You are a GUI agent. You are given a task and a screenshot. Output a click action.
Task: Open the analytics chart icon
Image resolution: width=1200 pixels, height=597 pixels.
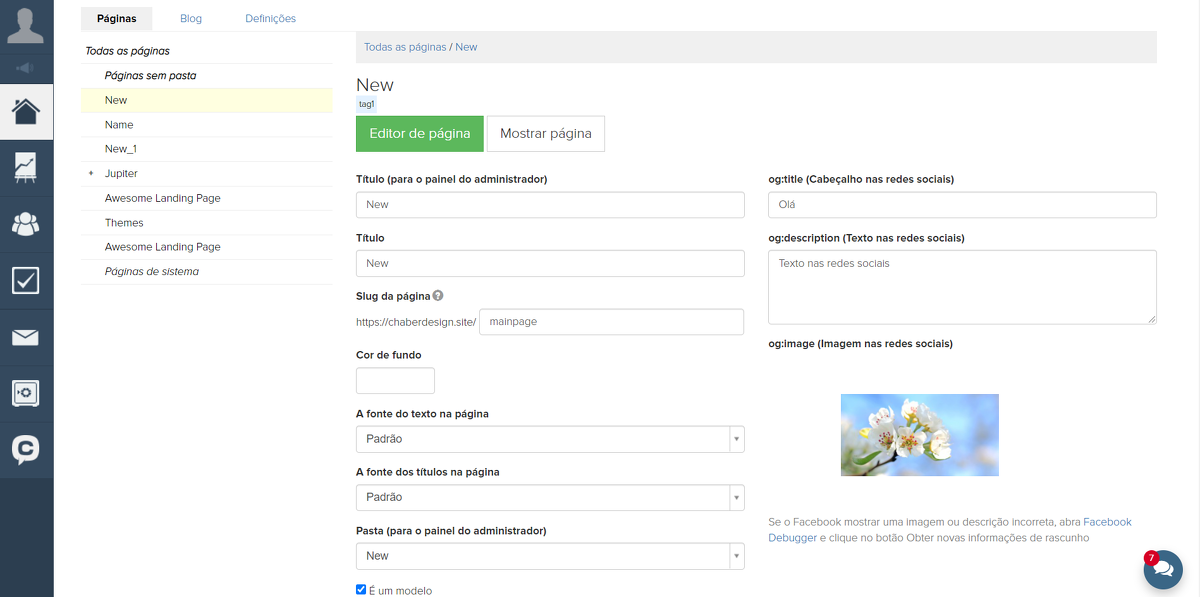tap(26, 167)
